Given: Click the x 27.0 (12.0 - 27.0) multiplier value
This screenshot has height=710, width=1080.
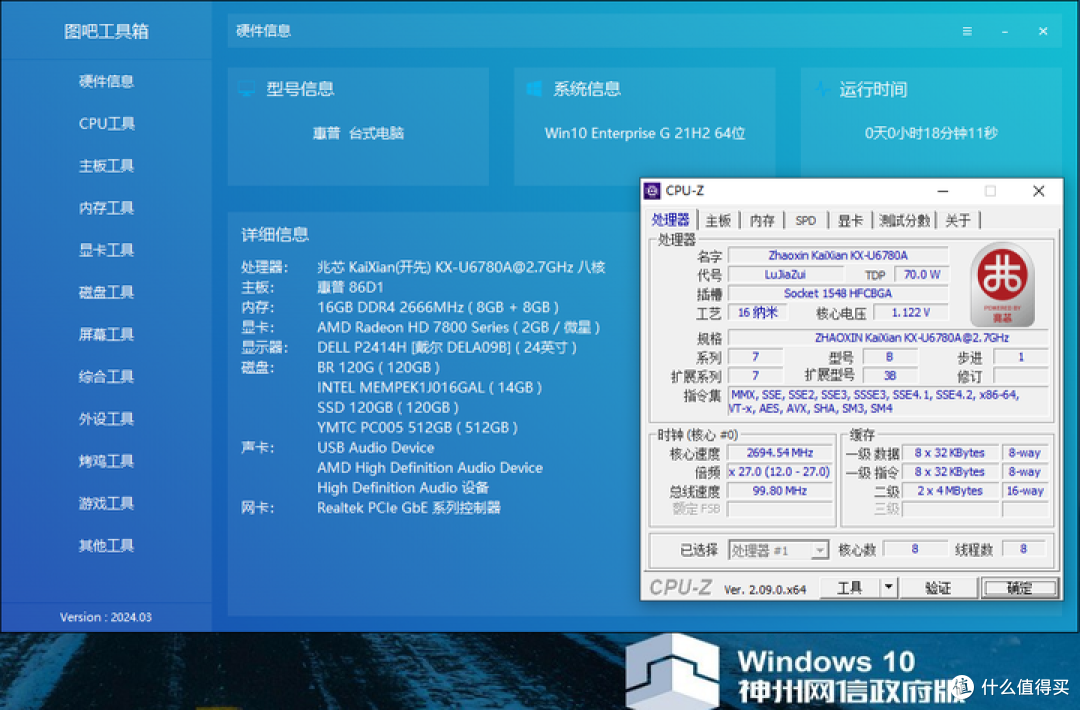Looking at the screenshot, I should coord(780,472).
